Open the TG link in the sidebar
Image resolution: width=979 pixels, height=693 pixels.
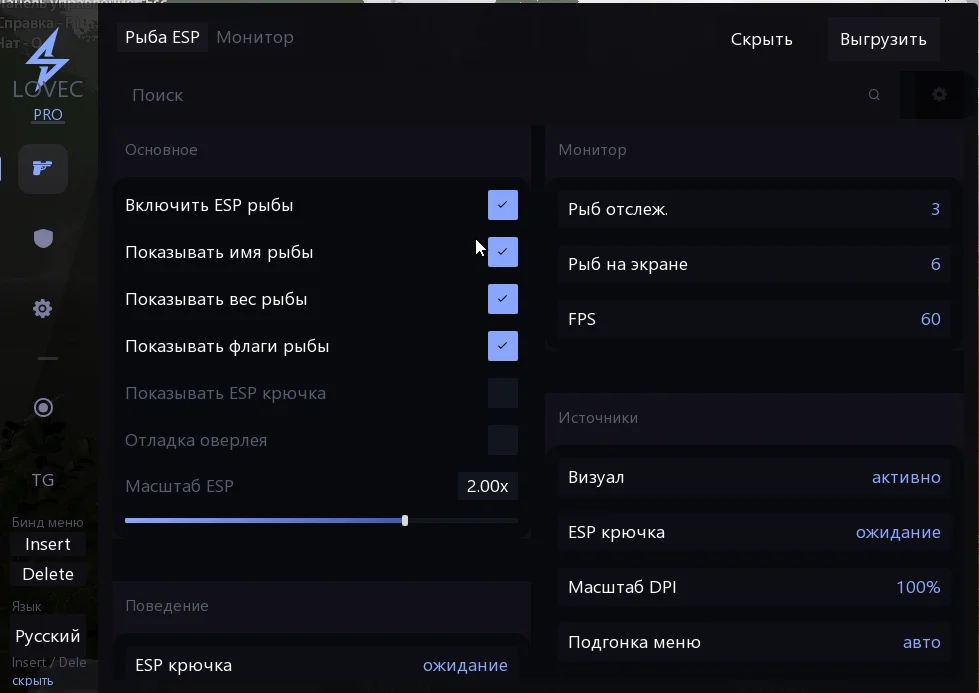coord(42,480)
